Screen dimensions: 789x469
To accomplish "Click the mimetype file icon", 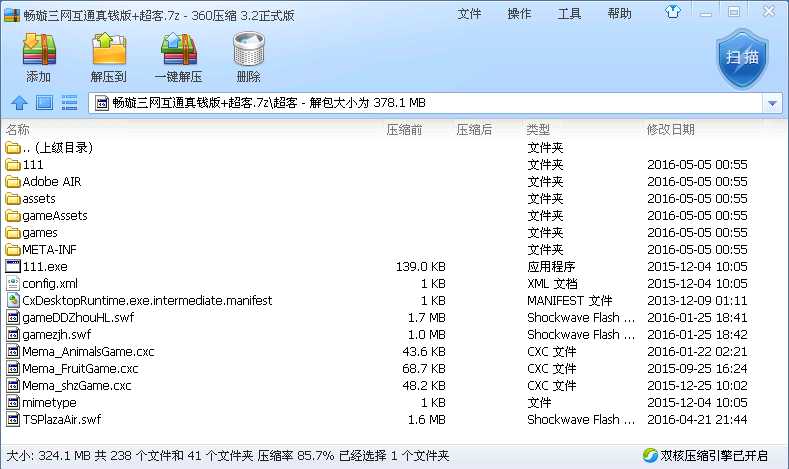I will (13, 403).
